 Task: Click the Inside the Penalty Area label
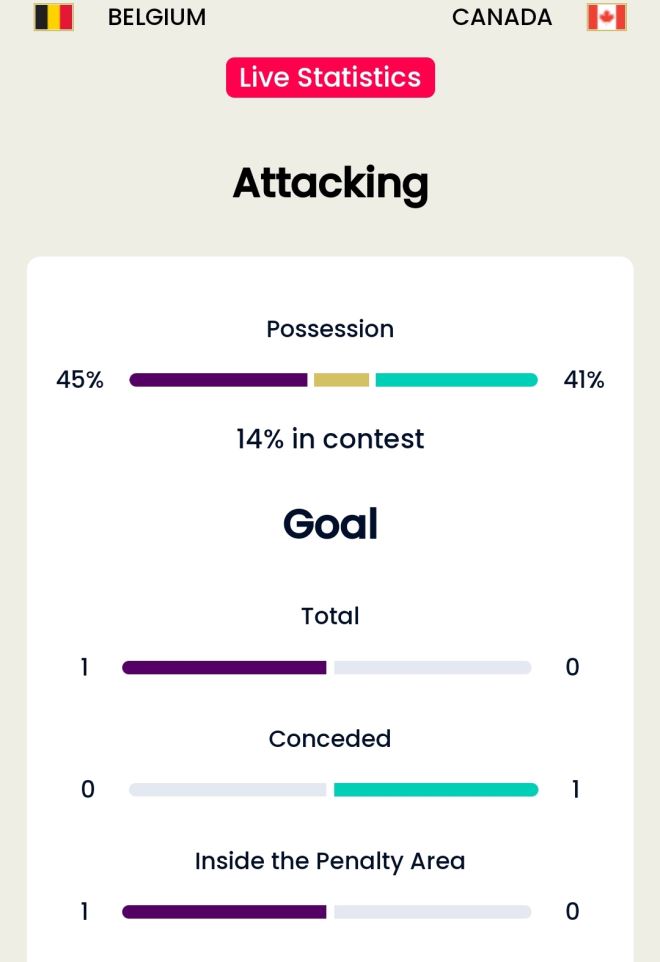click(x=330, y=861)
